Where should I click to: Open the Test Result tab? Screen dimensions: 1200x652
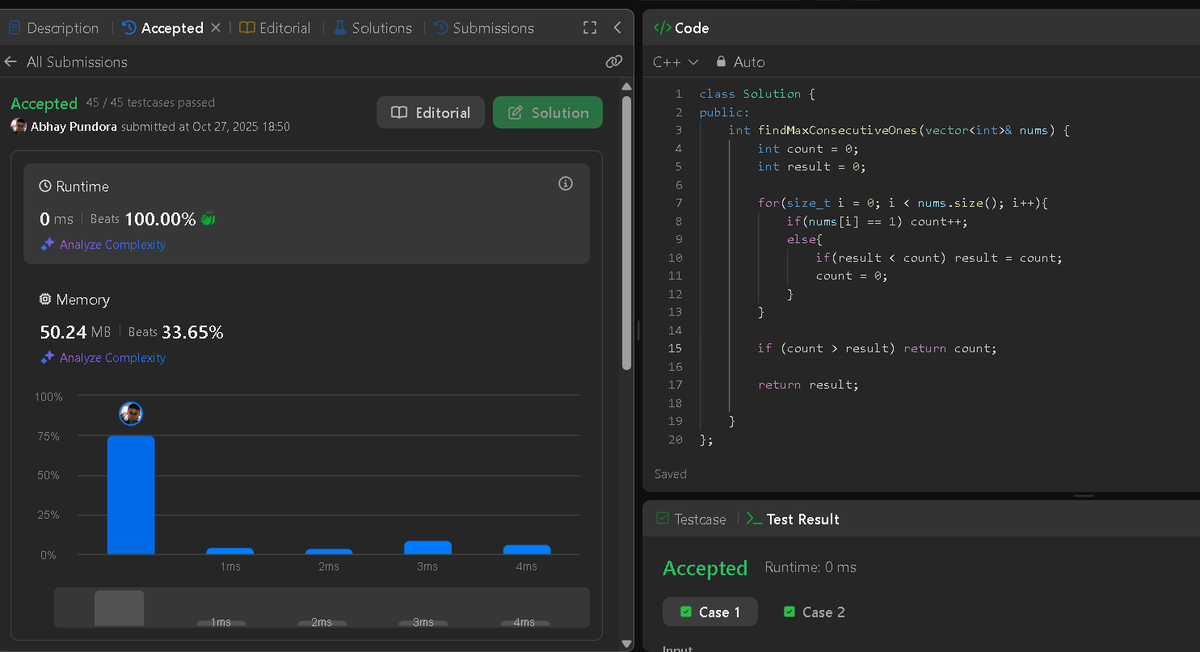(x=793, y=519)
